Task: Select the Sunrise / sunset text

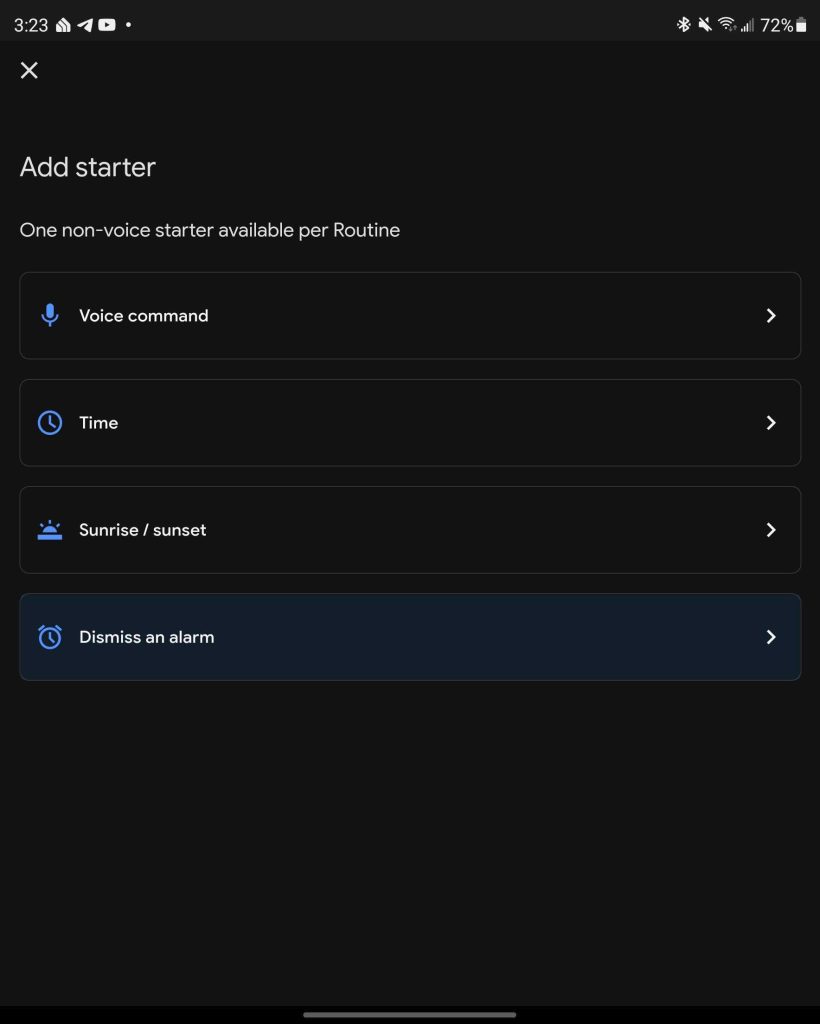Action: (x=143, y=530)
